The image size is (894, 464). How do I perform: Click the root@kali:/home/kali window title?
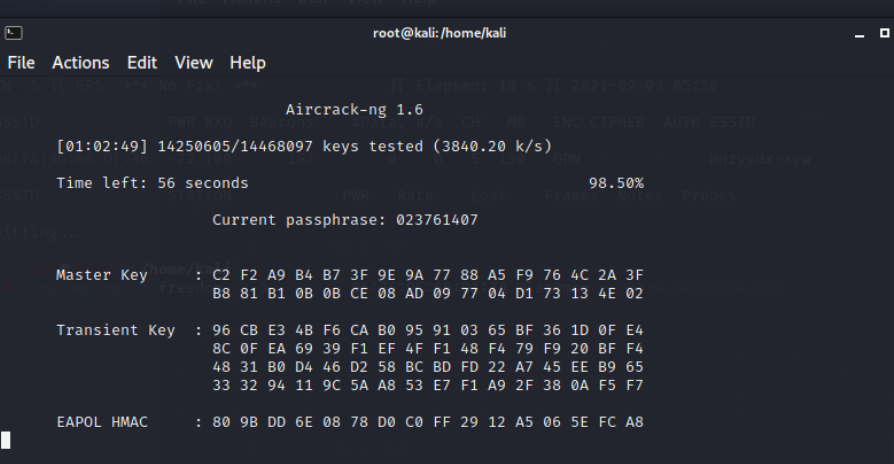click(446, 34)
